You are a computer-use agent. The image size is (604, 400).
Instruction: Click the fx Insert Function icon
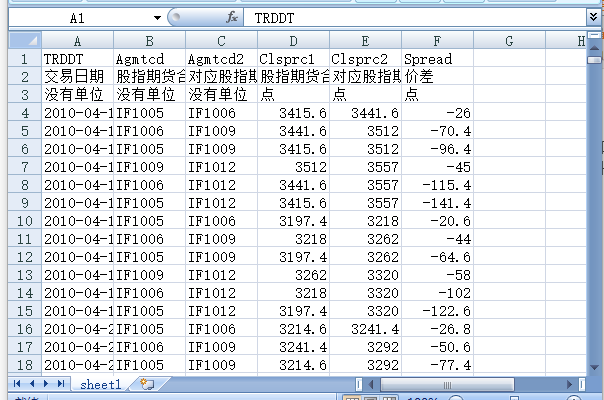[x=232, y=17]
